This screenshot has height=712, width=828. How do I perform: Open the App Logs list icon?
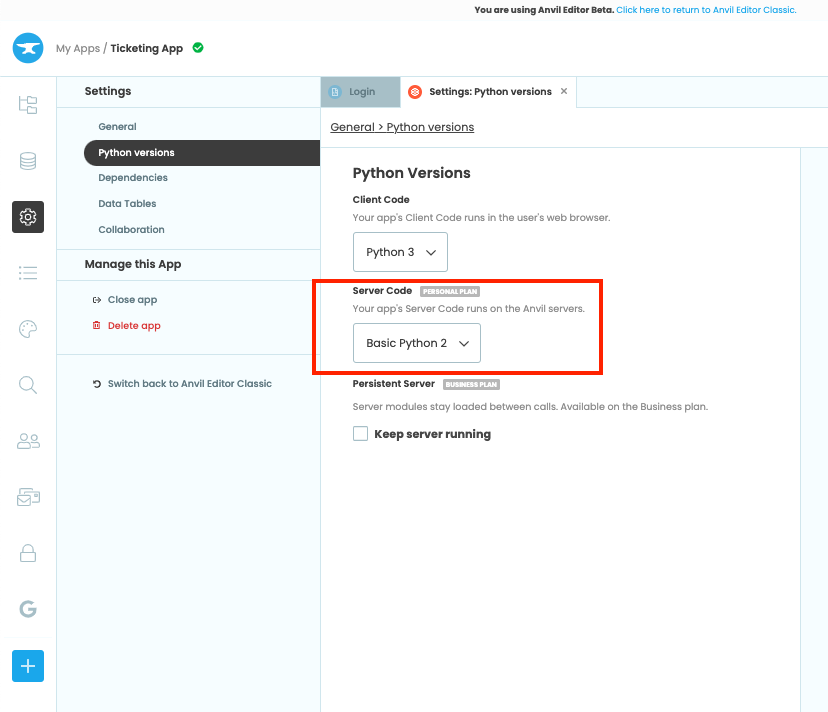27,273
